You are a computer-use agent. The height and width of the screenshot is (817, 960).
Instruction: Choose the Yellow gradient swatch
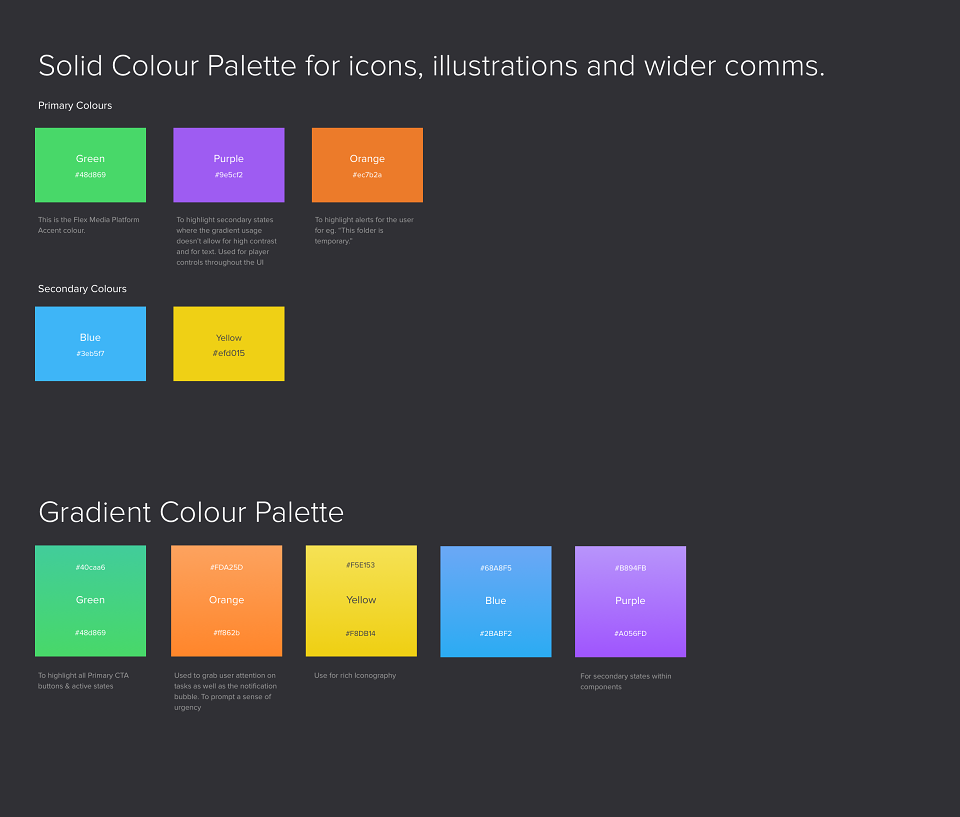(x=361, y=601)
